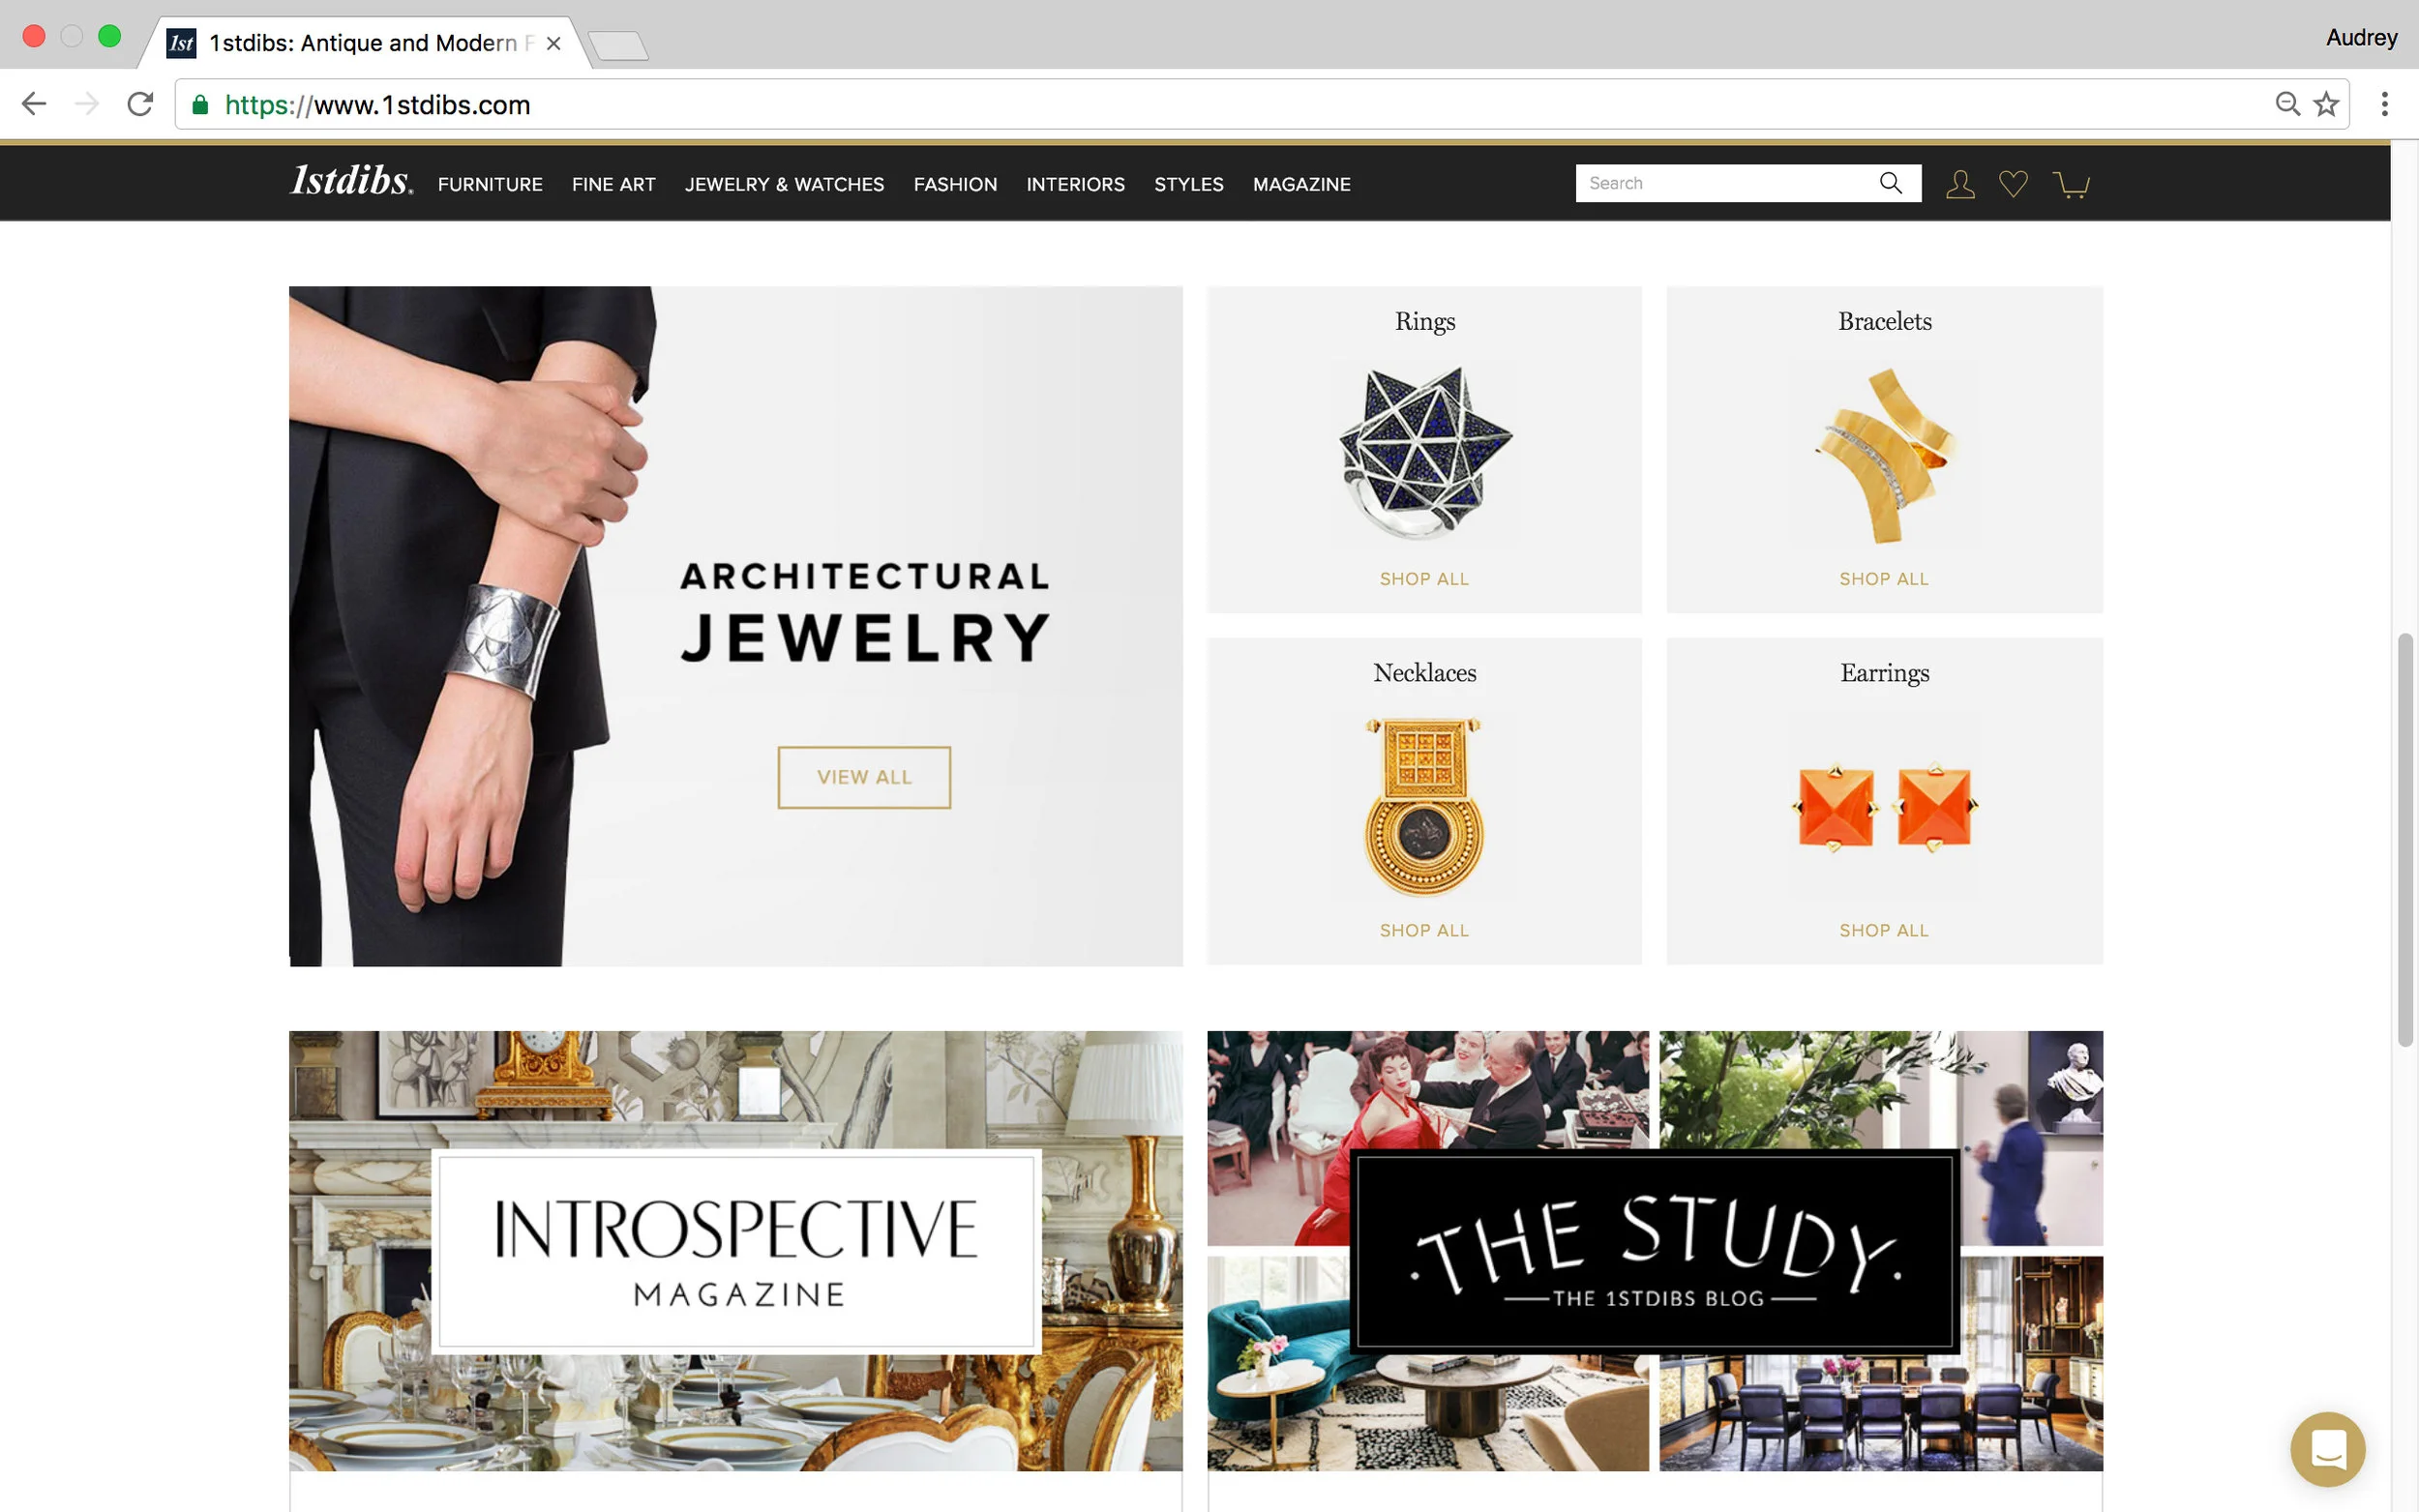
Task: Click View All for Architectural Jewelry
Action: (x=864, y=777)
